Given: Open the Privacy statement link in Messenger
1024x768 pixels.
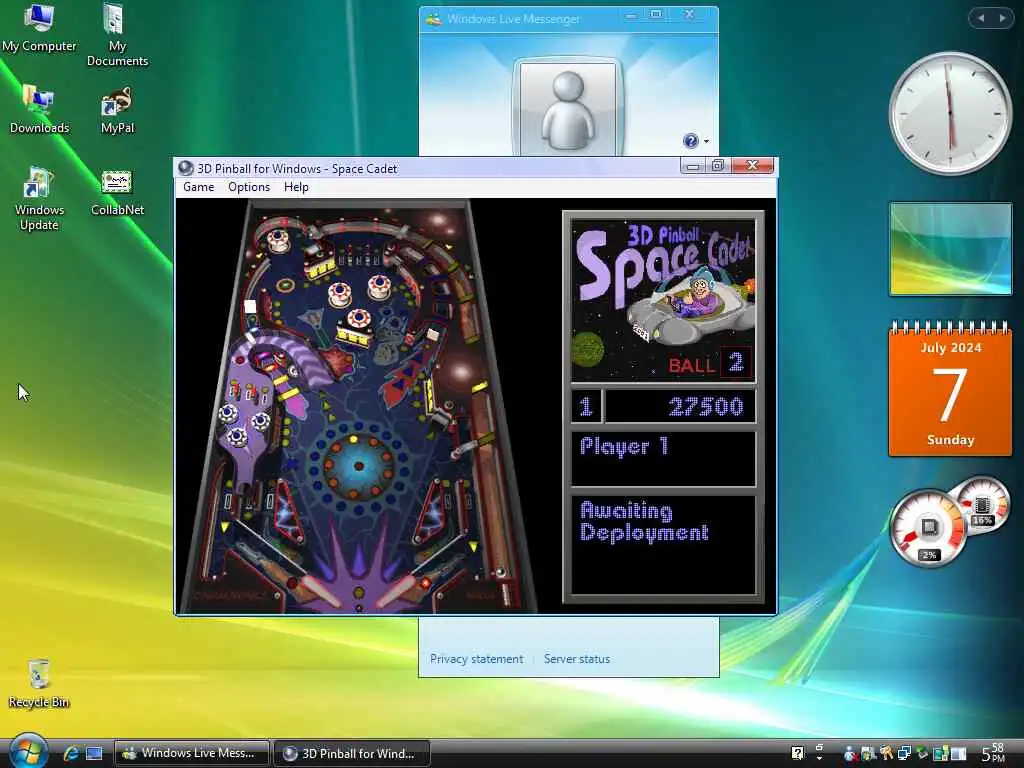Looking at the screenshot, I should (477, 659).
